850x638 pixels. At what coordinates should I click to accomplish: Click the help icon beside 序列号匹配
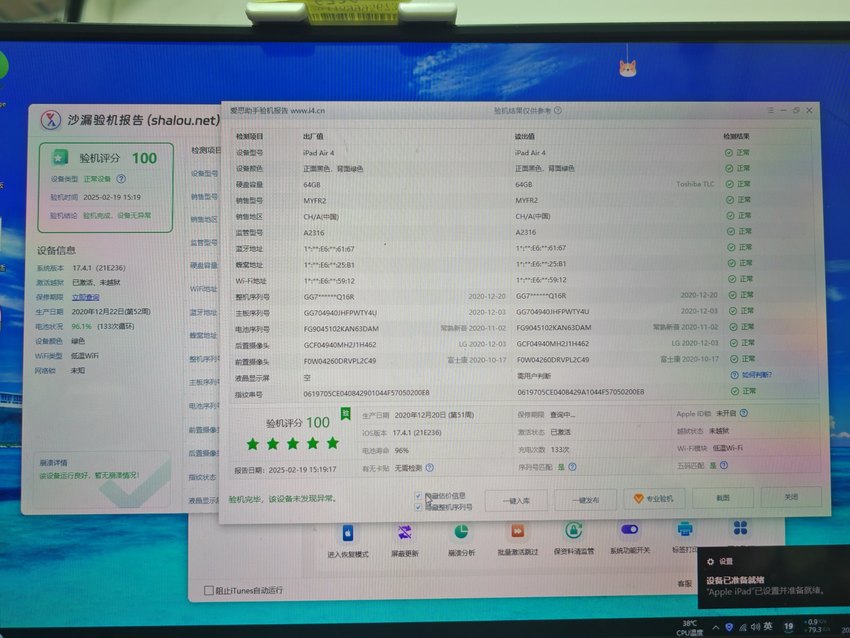click(x=572, y=467)
